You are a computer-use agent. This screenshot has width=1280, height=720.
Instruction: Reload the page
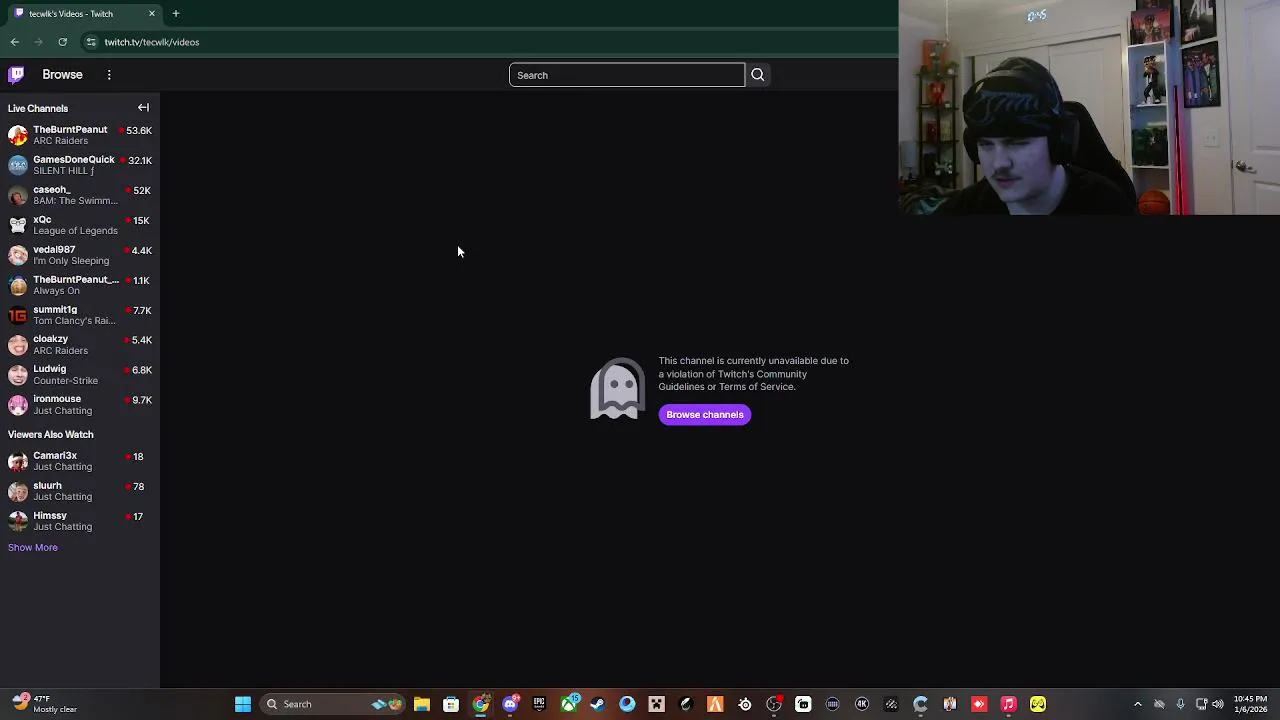62,42
